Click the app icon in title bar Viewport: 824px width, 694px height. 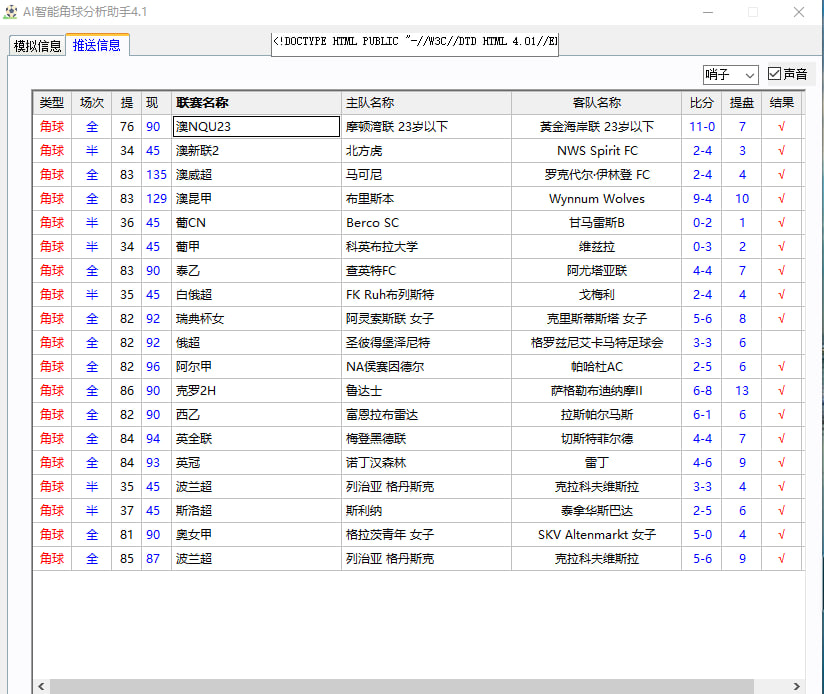(10, 13)
